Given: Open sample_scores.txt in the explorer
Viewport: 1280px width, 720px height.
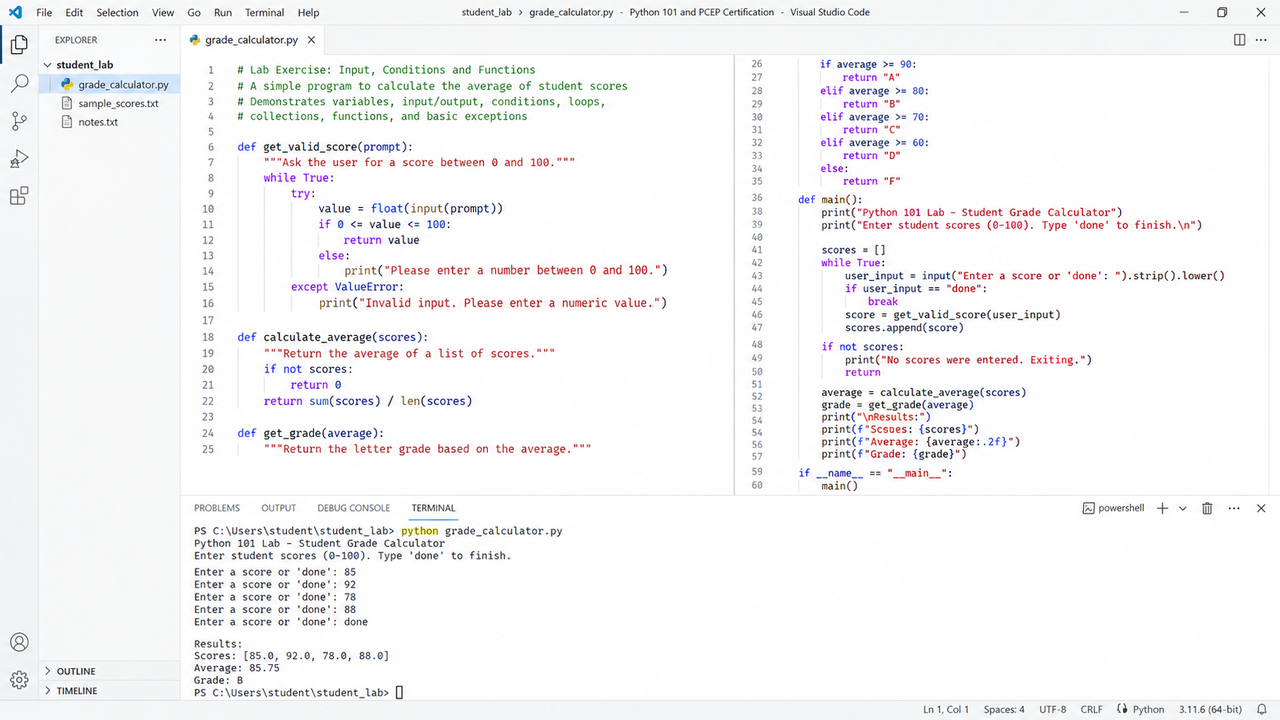Looking at the screenshot, I should (110, 103).
